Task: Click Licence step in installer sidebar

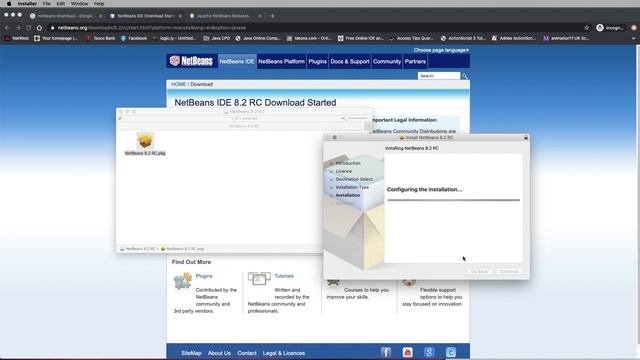Action: click(x=343, y=171)
